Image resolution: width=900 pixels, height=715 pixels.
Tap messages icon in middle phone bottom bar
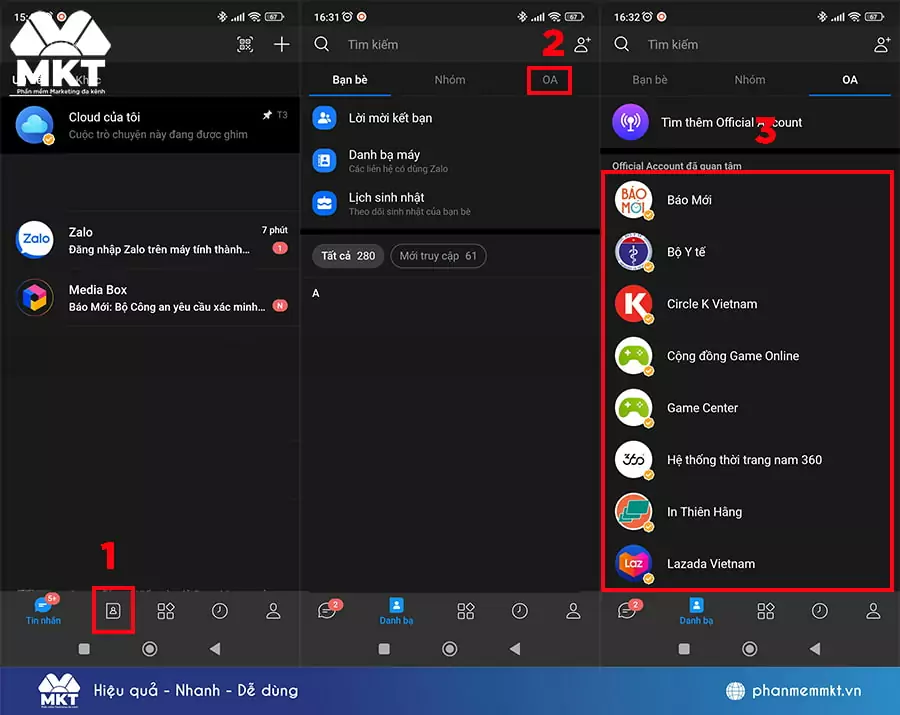(328, 611)
